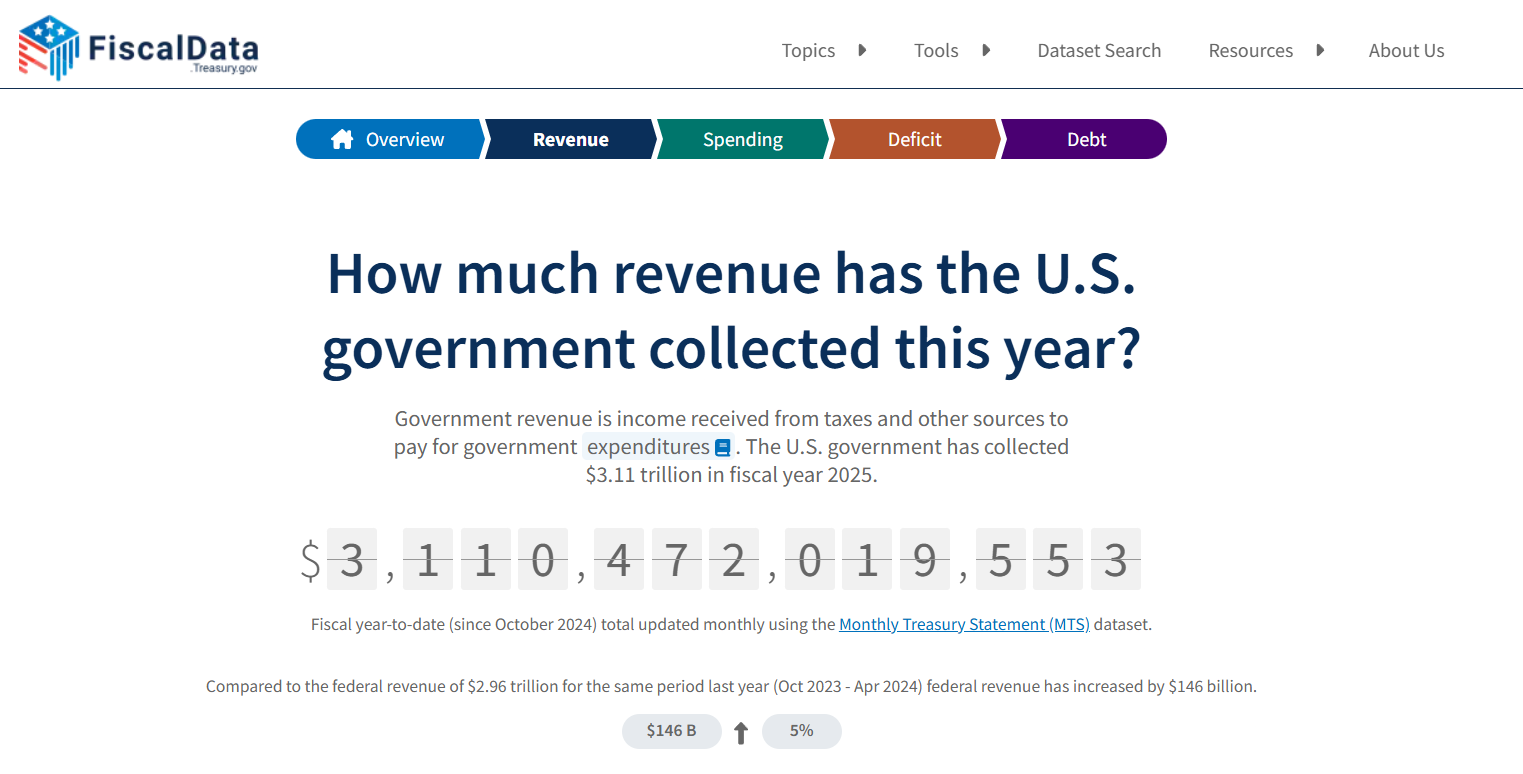This screenshot has width=1523, height=774.
Task: Open the Resources navigation menu
Action: [1251, 50]
